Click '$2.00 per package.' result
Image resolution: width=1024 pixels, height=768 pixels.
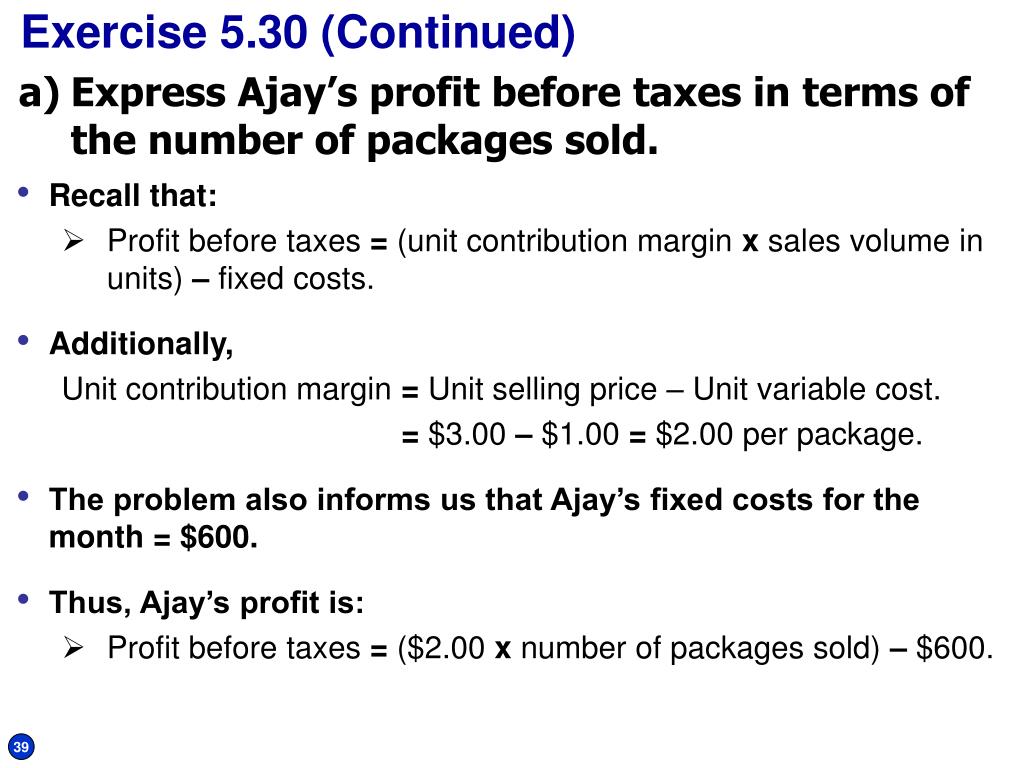click(x=789, y=434)
